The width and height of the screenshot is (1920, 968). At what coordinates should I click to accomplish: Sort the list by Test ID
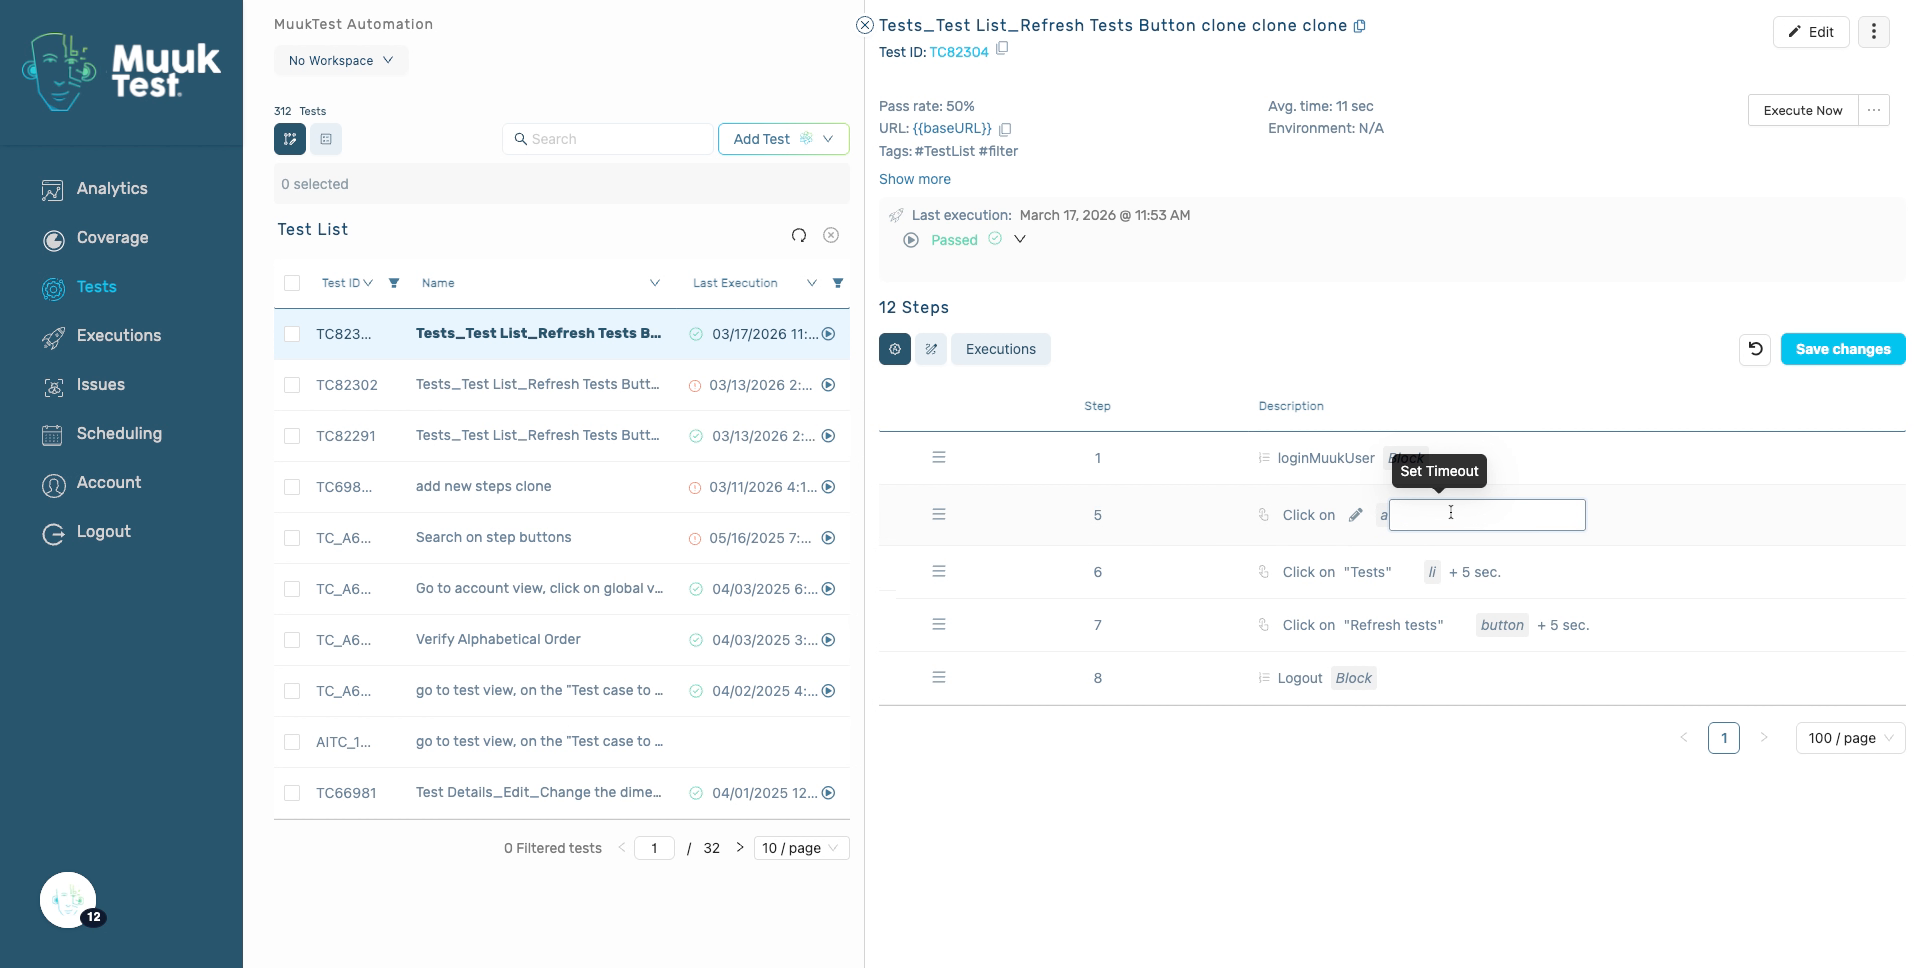pyautogui.click(x=368, y=283)
